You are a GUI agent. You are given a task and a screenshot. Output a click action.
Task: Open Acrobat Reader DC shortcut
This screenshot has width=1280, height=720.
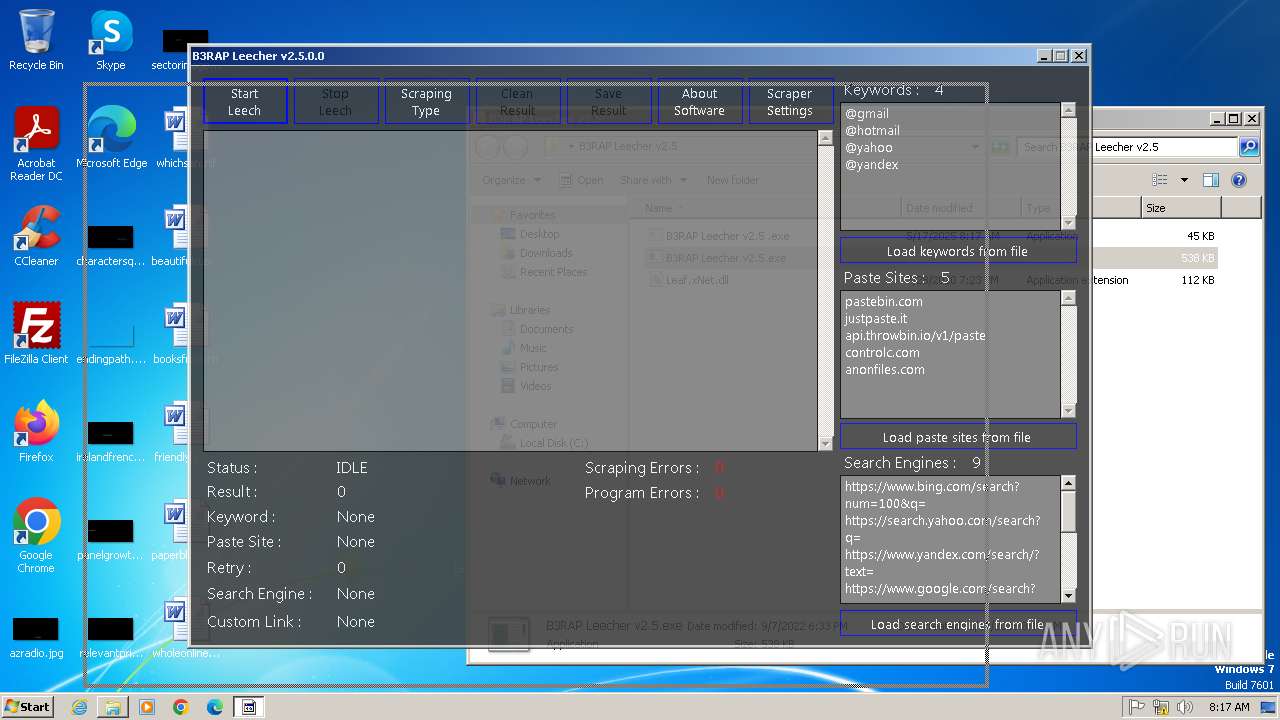click(x=36, y=144)
